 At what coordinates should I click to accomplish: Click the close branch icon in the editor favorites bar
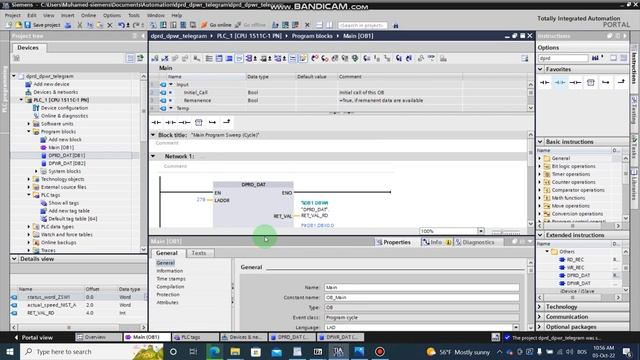[227, 122]
